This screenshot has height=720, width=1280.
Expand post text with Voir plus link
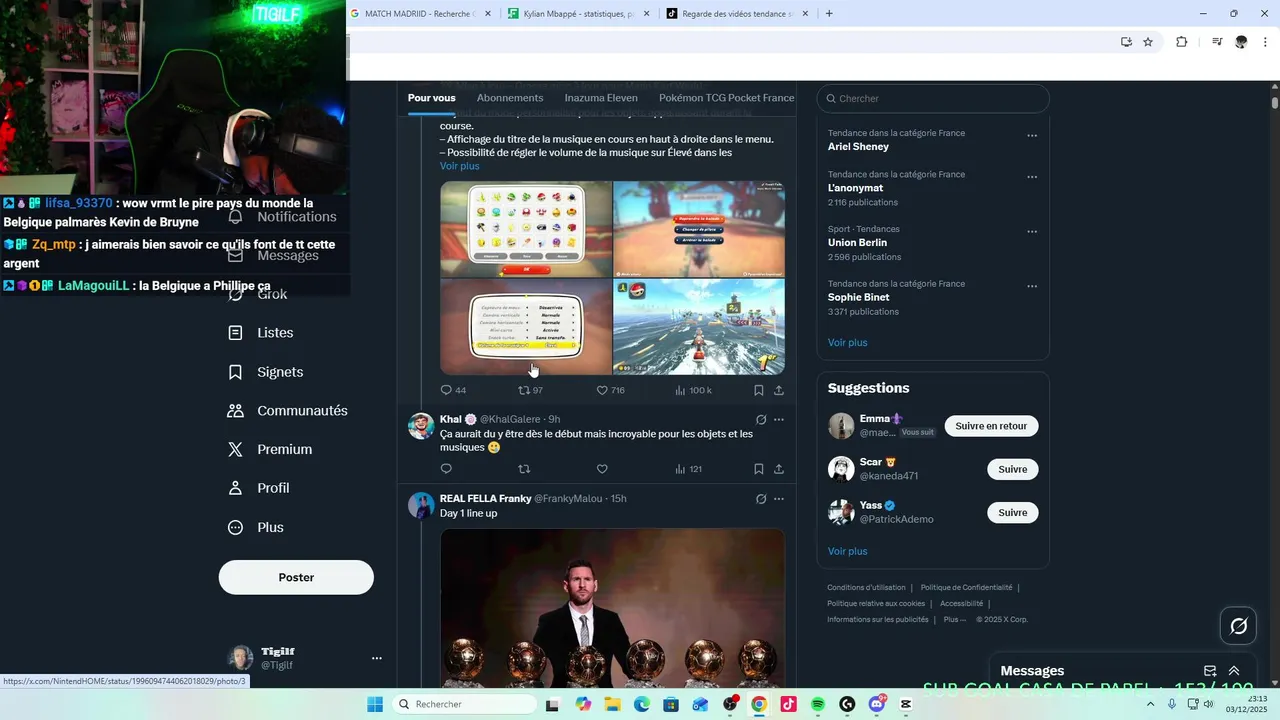[x=460, y=166]
